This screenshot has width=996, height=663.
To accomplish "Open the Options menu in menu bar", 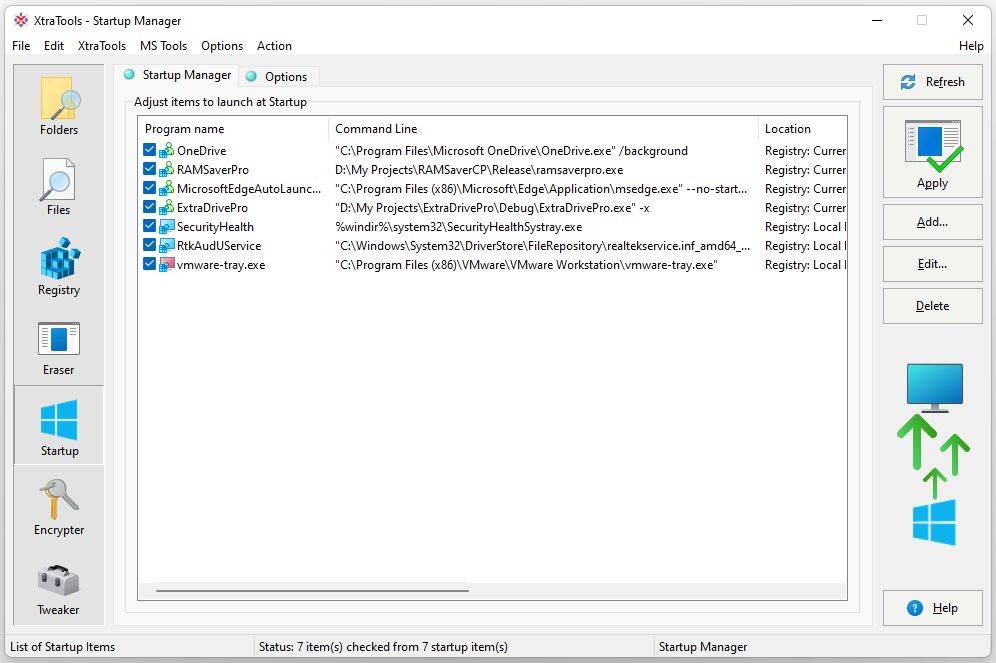I will click(x=222, y=46).
